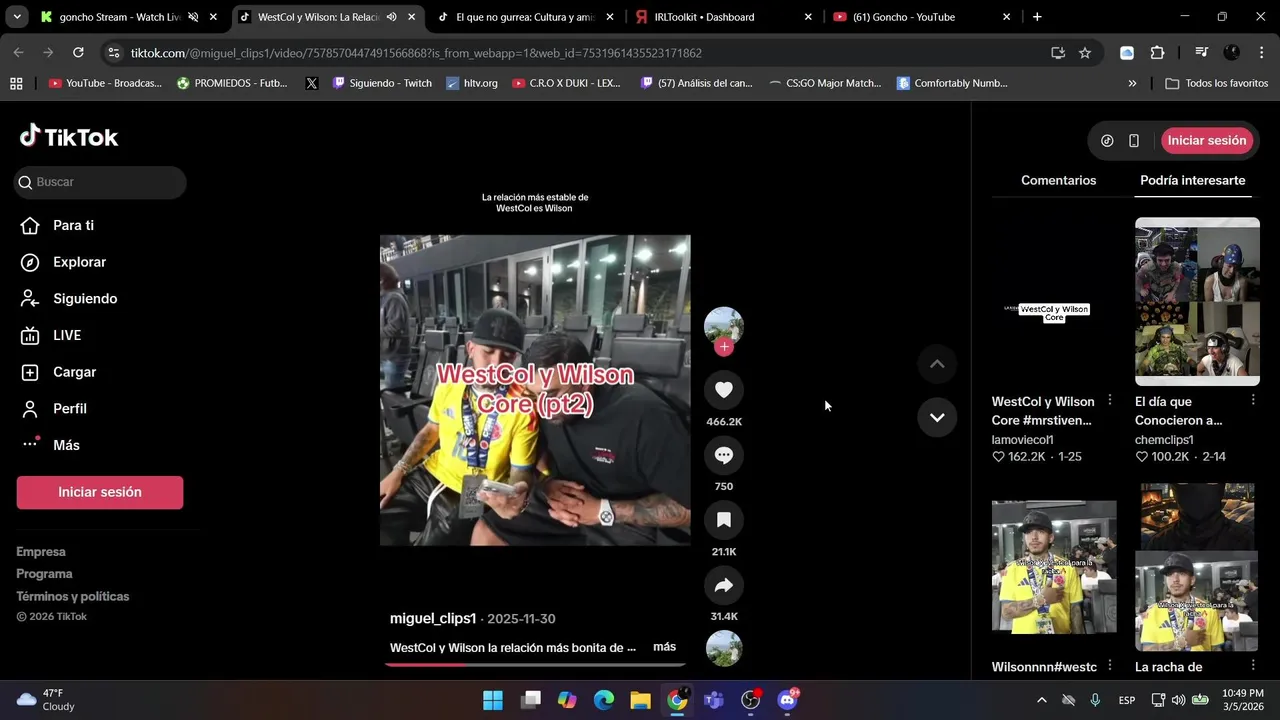Click the coin icon near Iniciar sesión

click(1107, 141)
